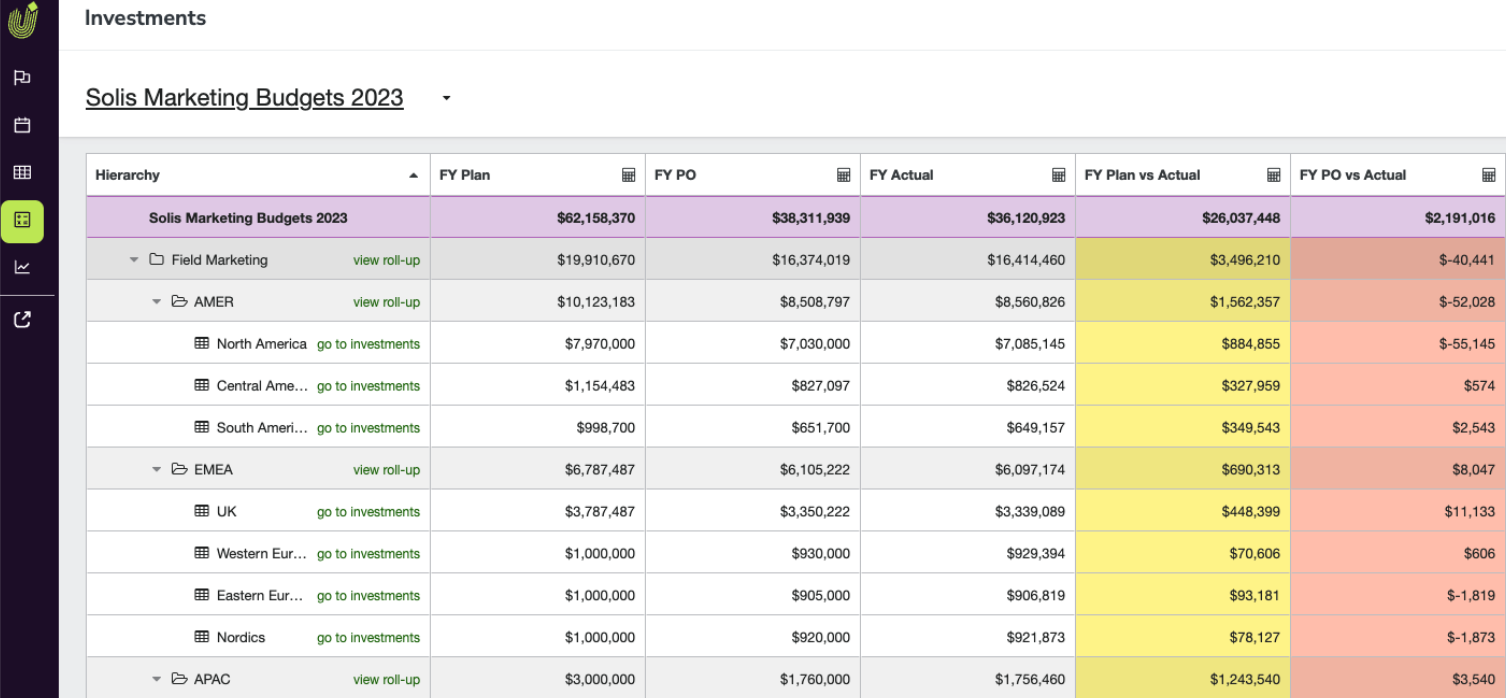
Task: Click the FY PO vs Actual header
Action: 1398,175
